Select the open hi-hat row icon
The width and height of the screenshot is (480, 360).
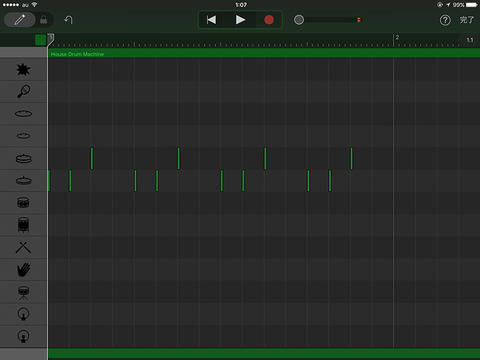[x=23, y=158]
